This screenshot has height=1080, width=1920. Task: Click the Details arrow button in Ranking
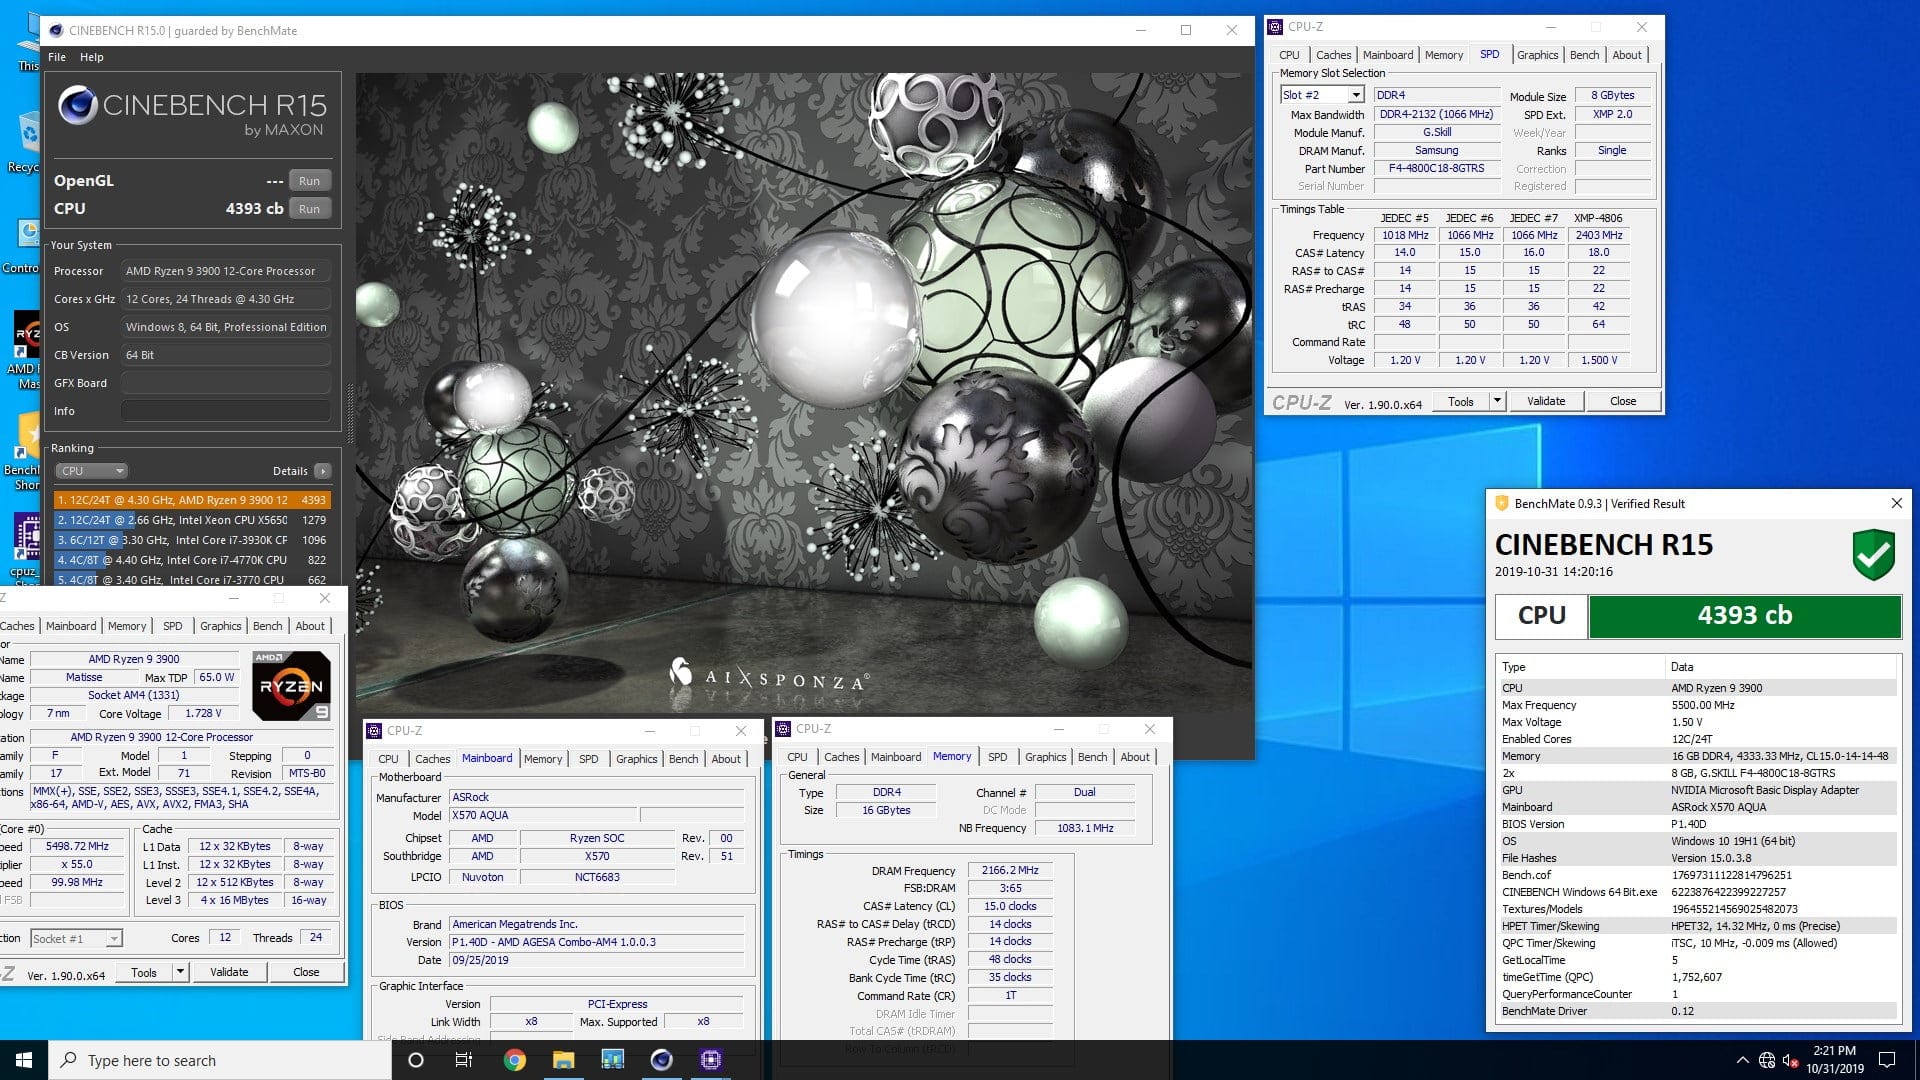point(322,471)
